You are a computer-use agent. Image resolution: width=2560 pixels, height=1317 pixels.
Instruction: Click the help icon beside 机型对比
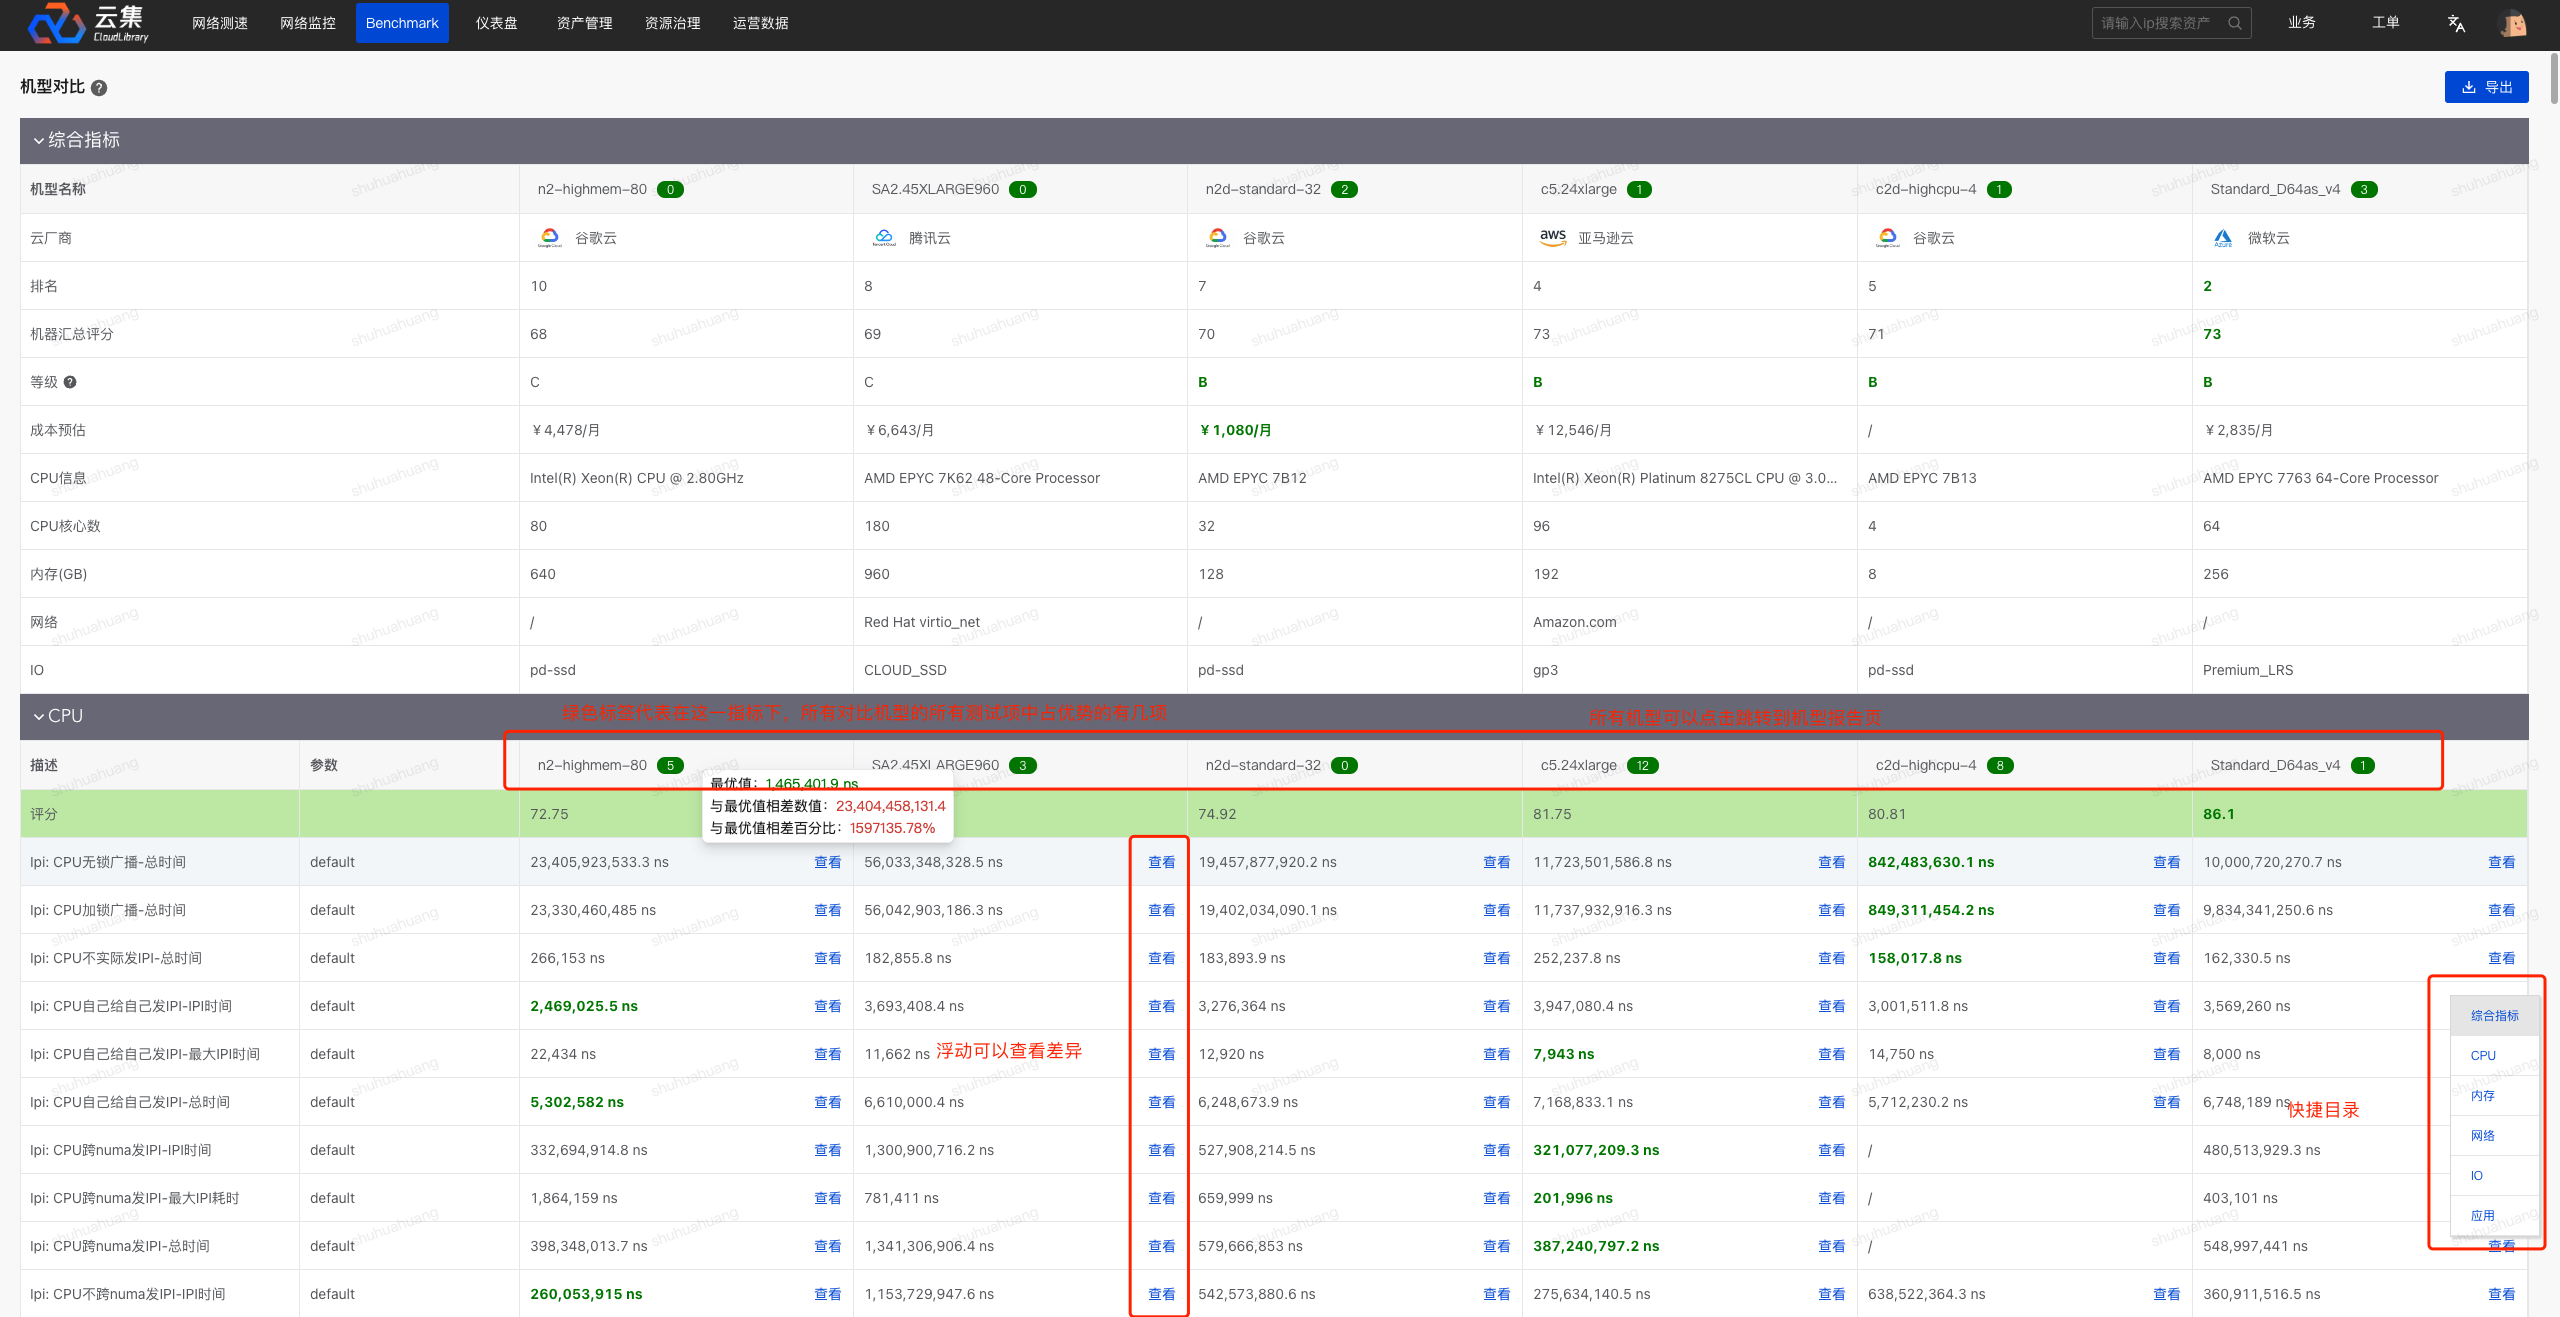tap(99, 88)
